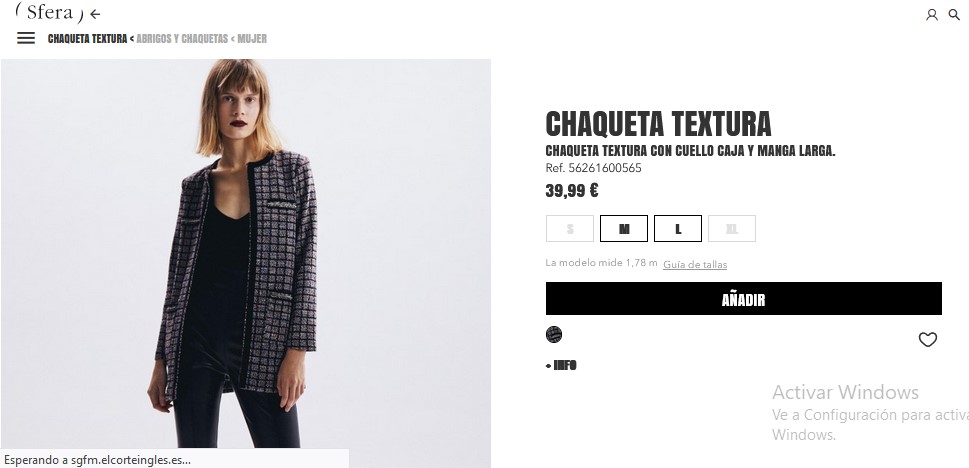
Task: Click Chaqueta Textura breadcrumb item
Action: pos(87,38)
